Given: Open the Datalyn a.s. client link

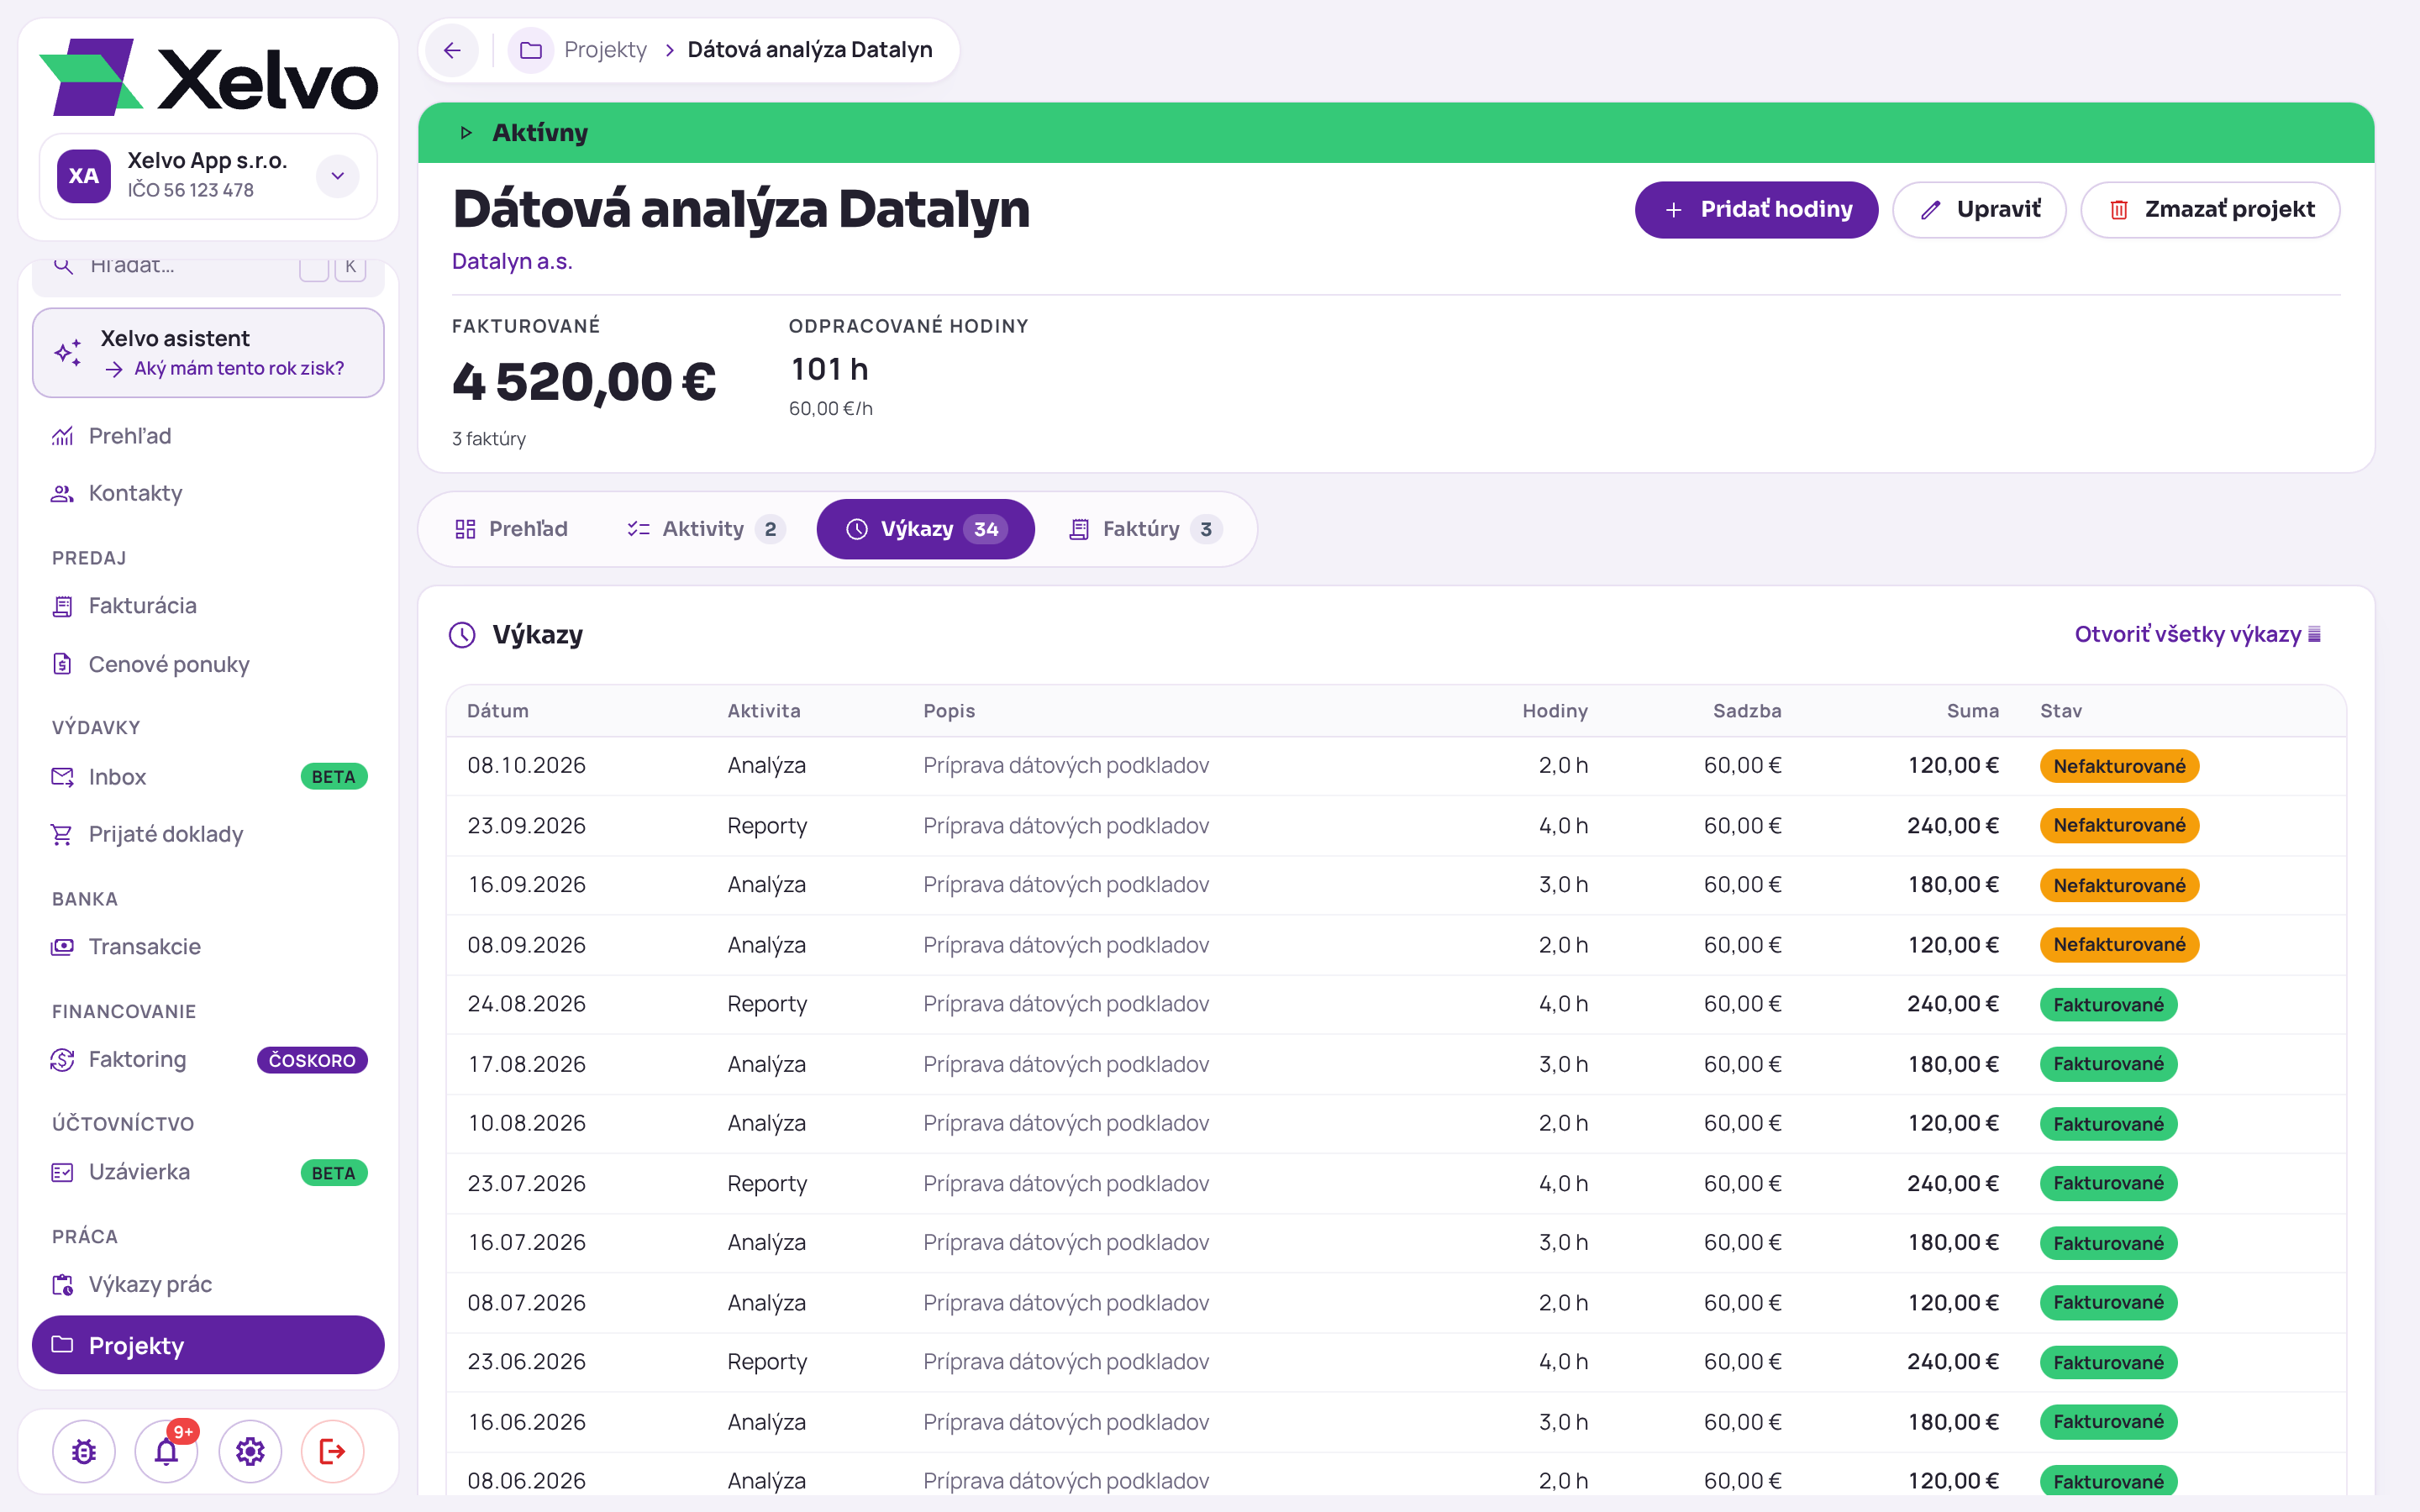Looking at the screenshot, I should coord(512,261).
